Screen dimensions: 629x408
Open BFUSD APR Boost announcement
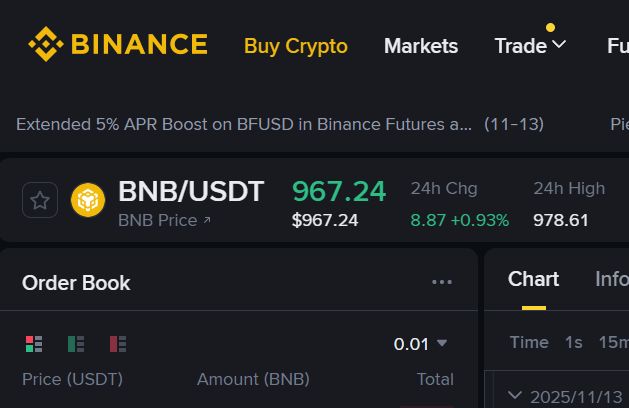244,124
